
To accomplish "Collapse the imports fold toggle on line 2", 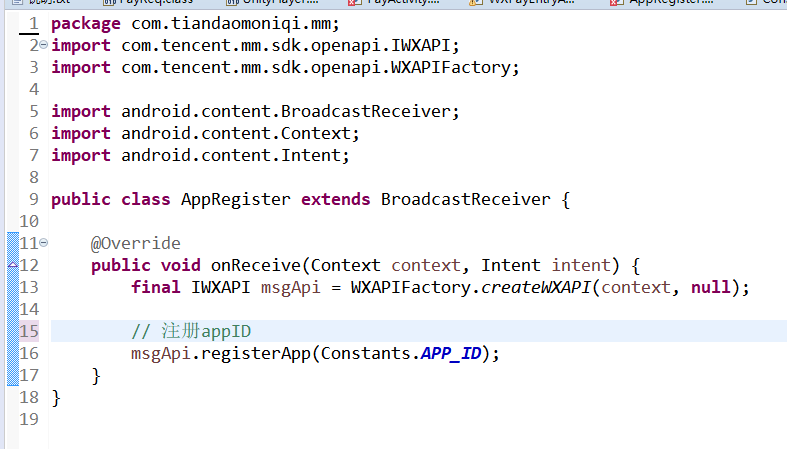I will point(44,45).
